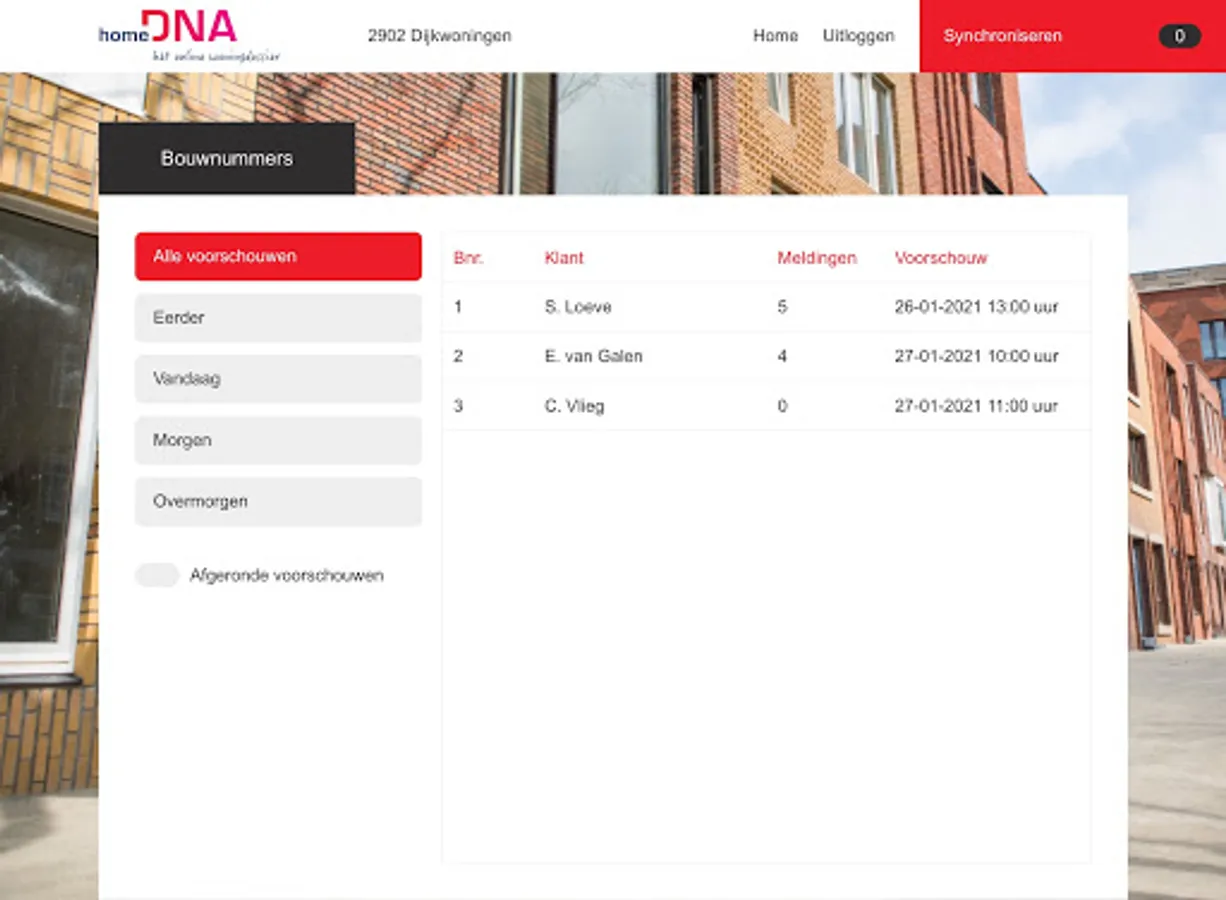The width and height of the screenshot is (1226, 900).
Task: Click the synchronization counter badge
Action: 1179,36
